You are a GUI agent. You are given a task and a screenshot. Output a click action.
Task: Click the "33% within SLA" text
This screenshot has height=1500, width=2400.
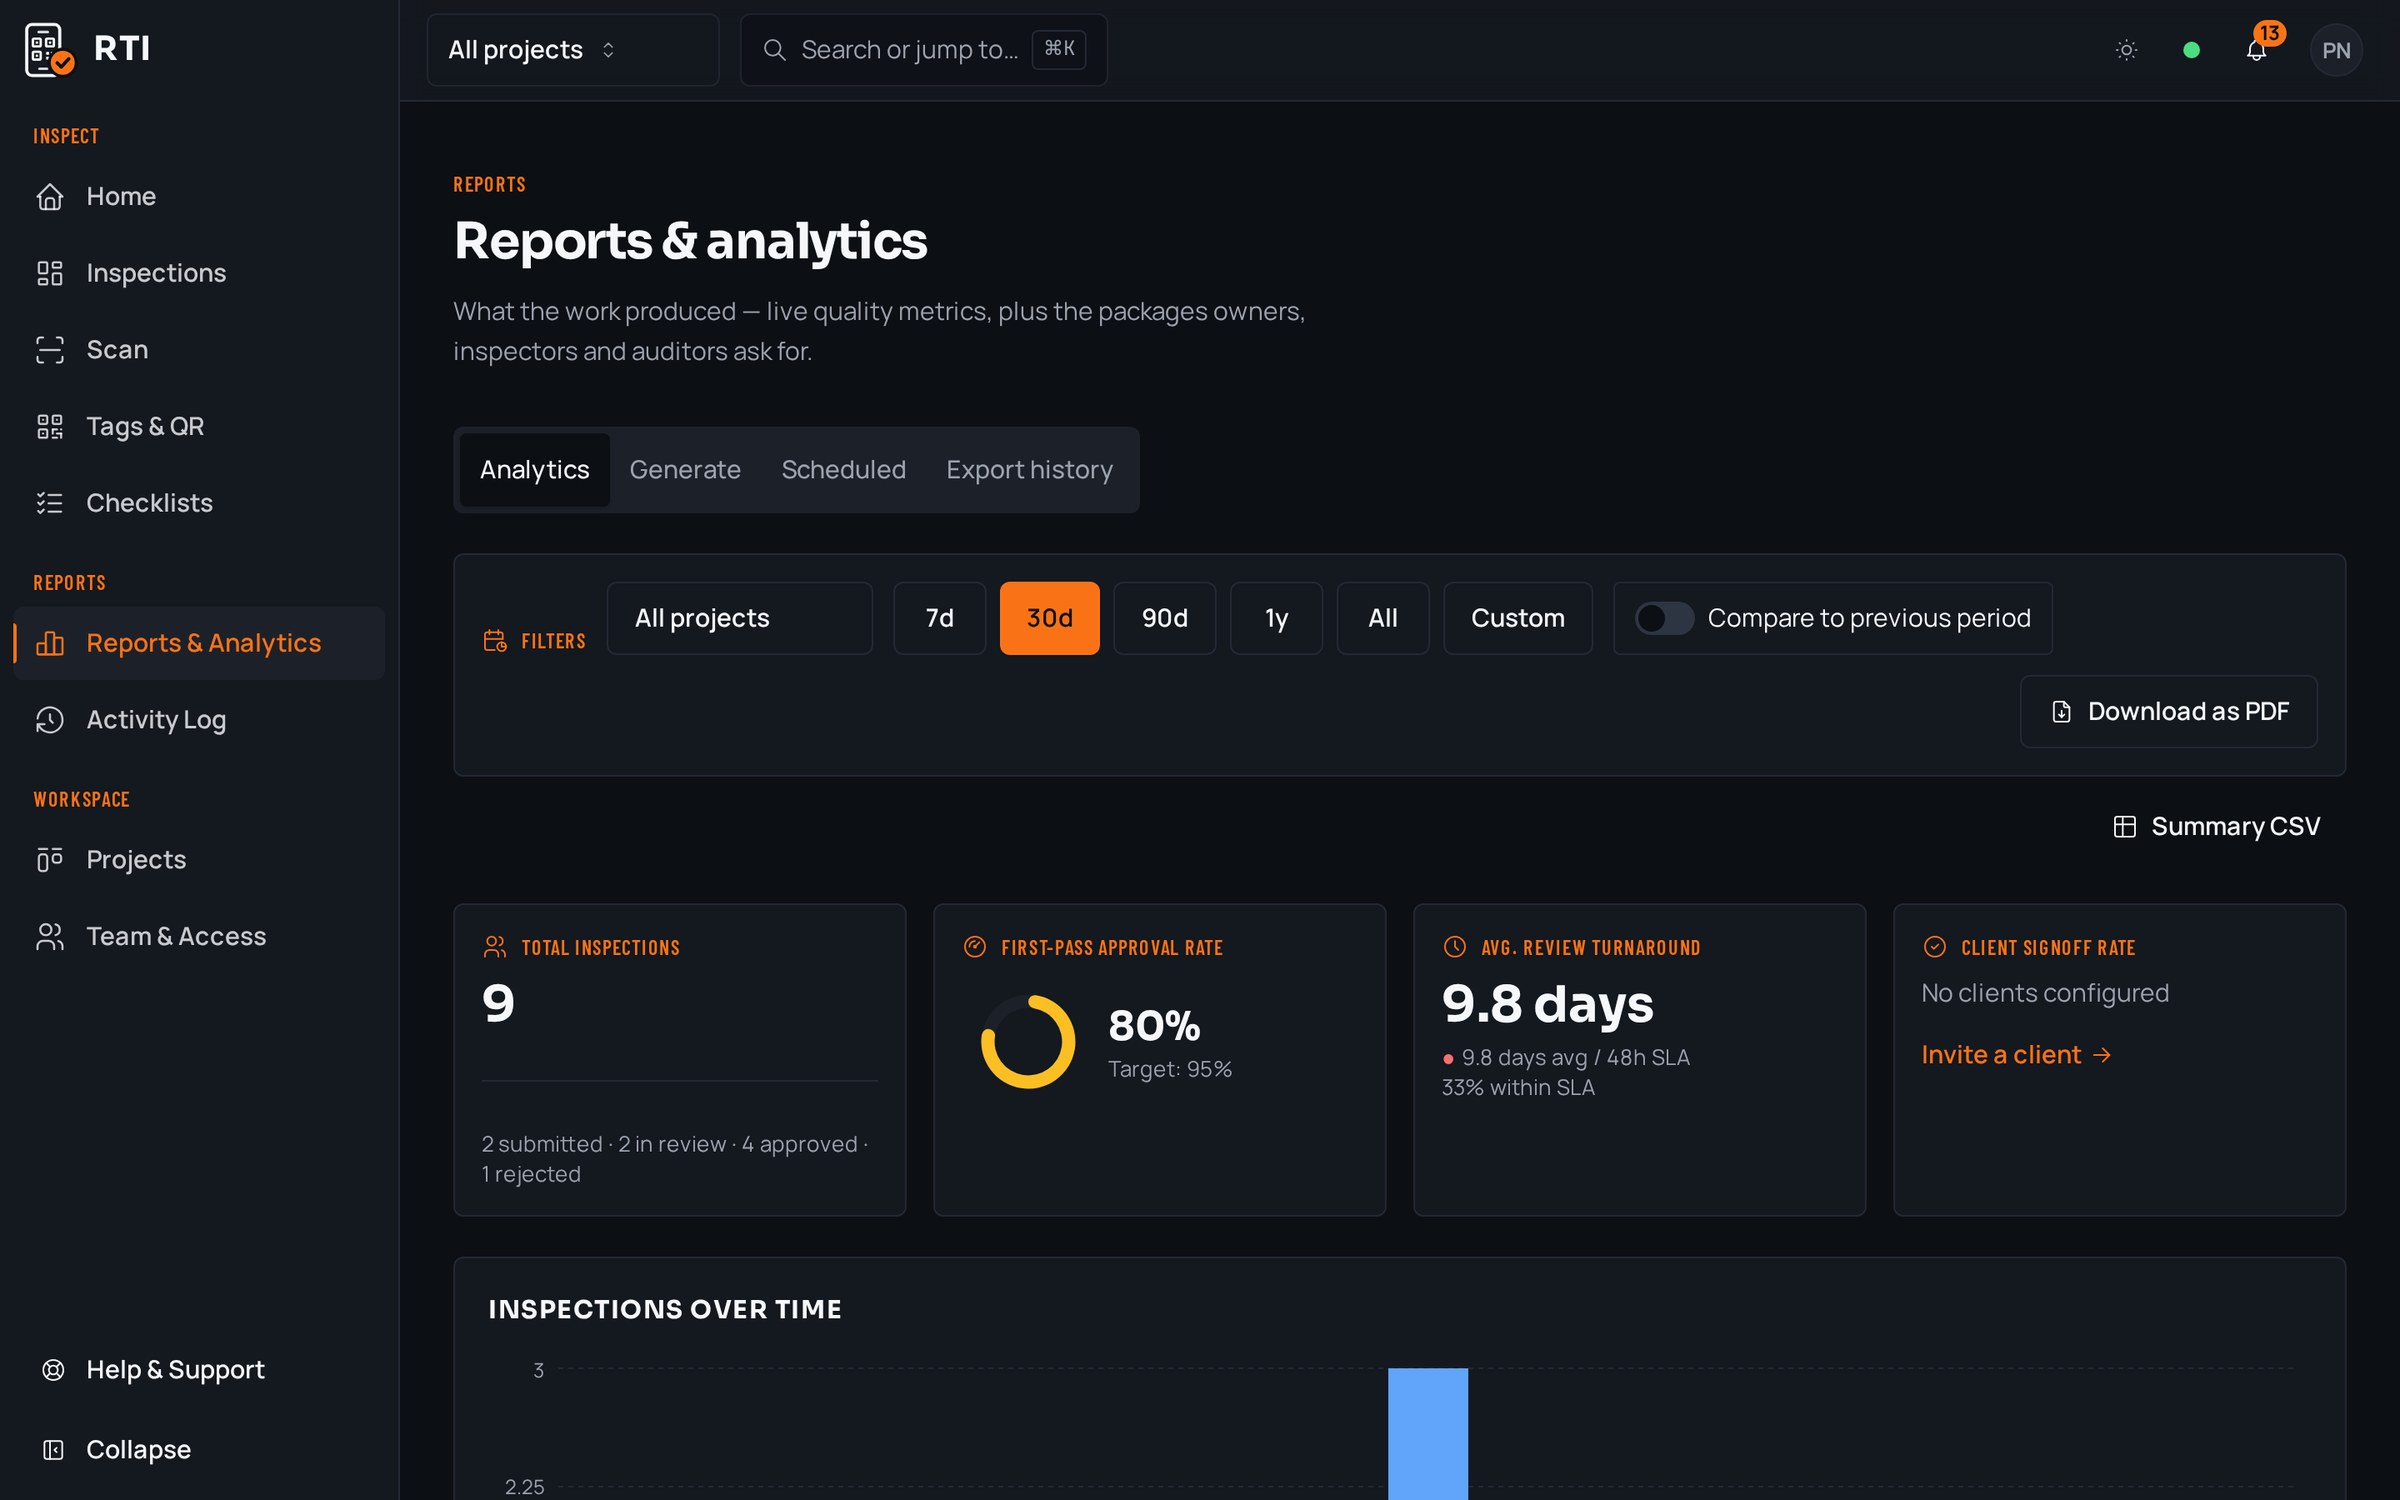point(1518,1088)
